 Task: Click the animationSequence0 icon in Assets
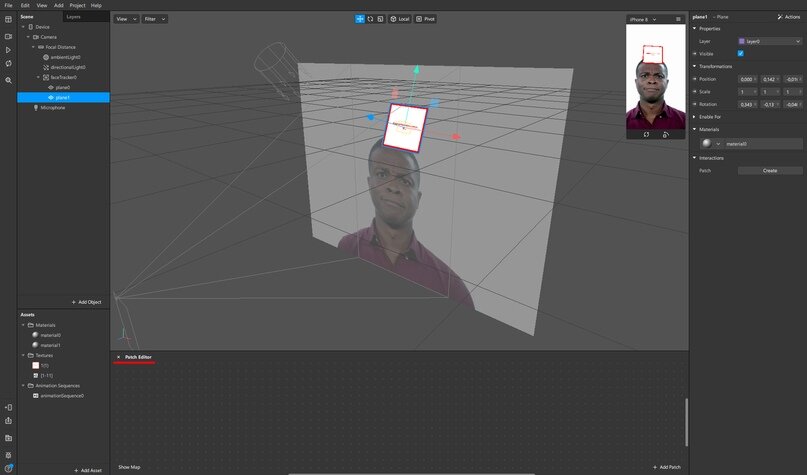click(x=36, y=396)
